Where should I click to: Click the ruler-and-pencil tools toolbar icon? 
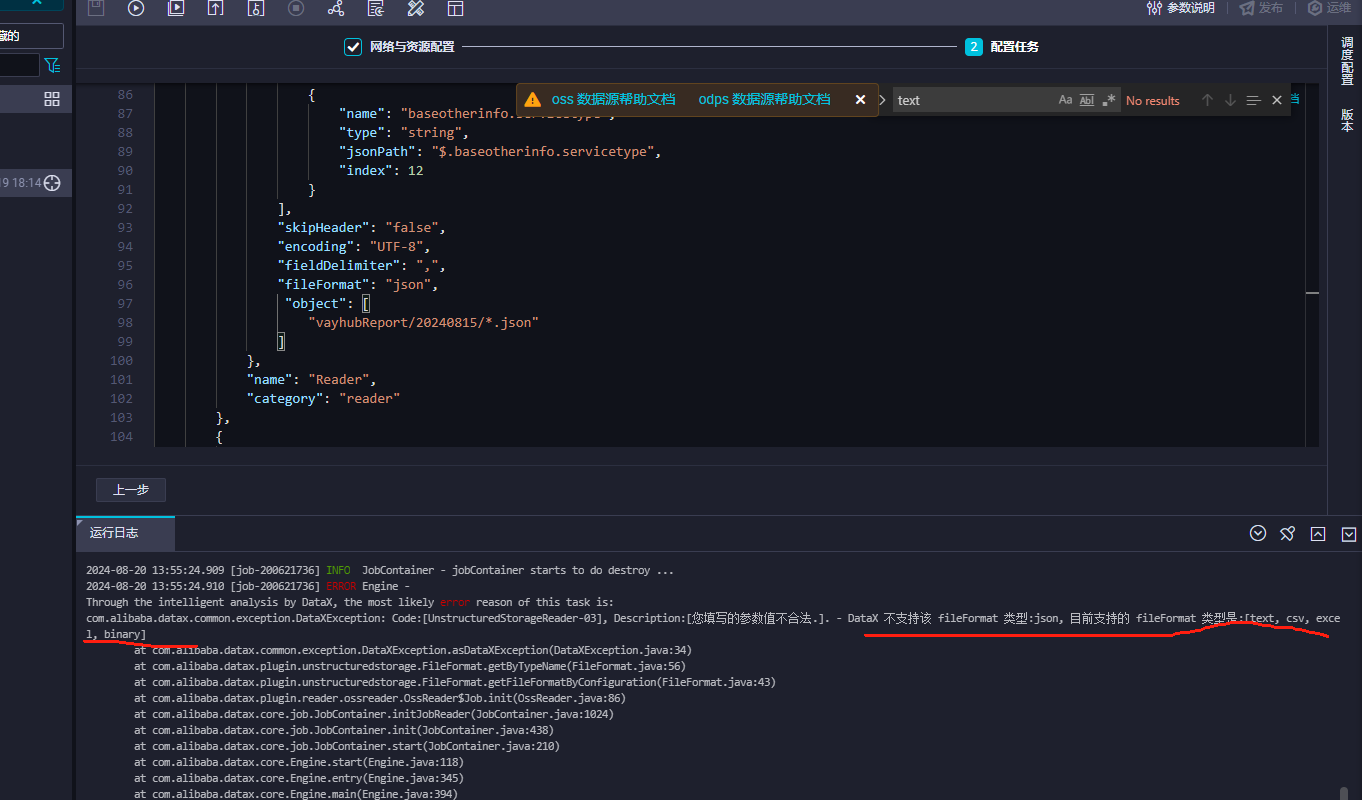[x=416, y=8]
